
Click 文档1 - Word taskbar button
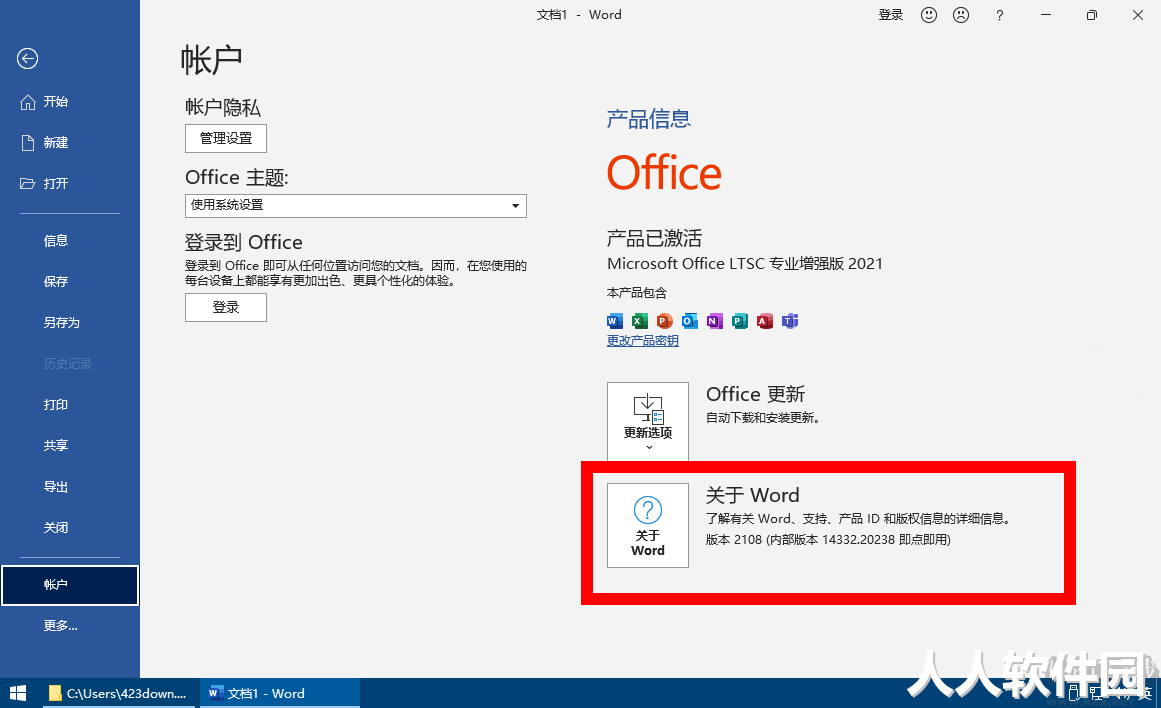click(x=279, y=693)
